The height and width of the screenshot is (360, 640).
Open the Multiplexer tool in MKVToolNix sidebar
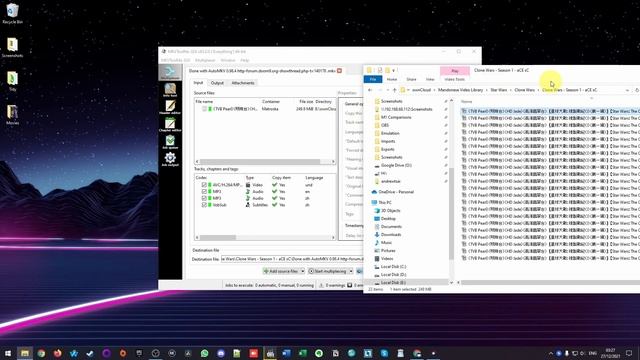[x=170, y=72]
